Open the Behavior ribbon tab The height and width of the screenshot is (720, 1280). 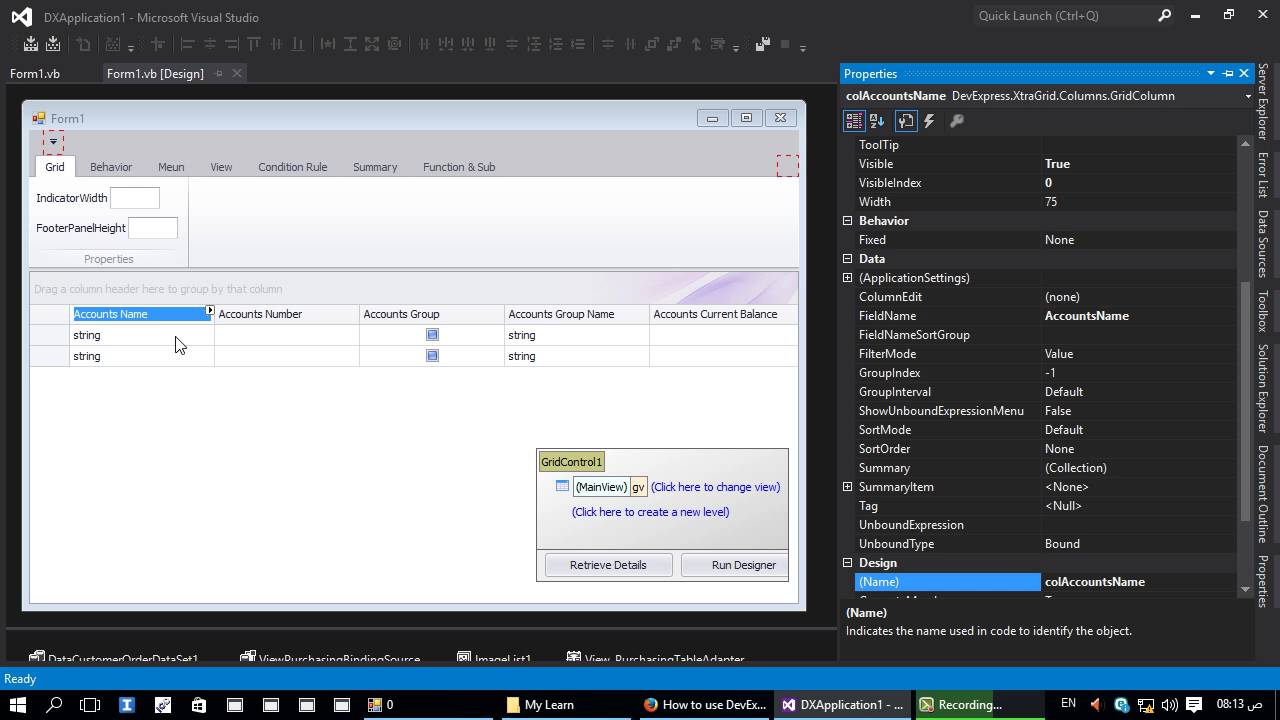111,167
